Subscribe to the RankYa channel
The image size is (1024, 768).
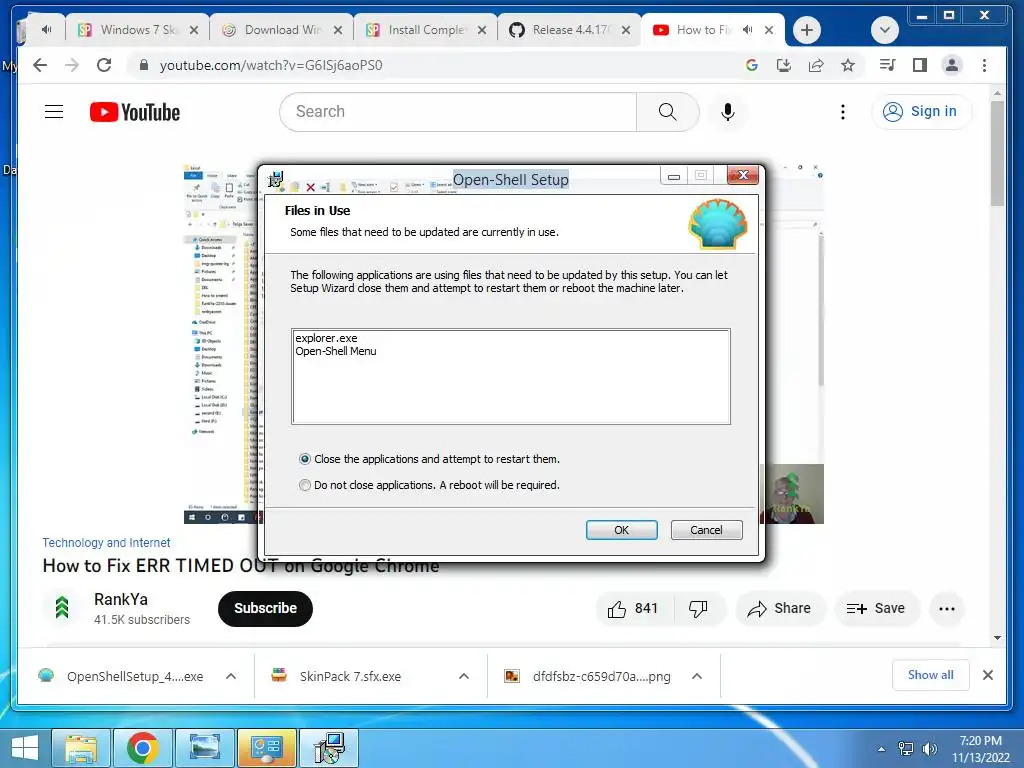[x=265, y=609]
